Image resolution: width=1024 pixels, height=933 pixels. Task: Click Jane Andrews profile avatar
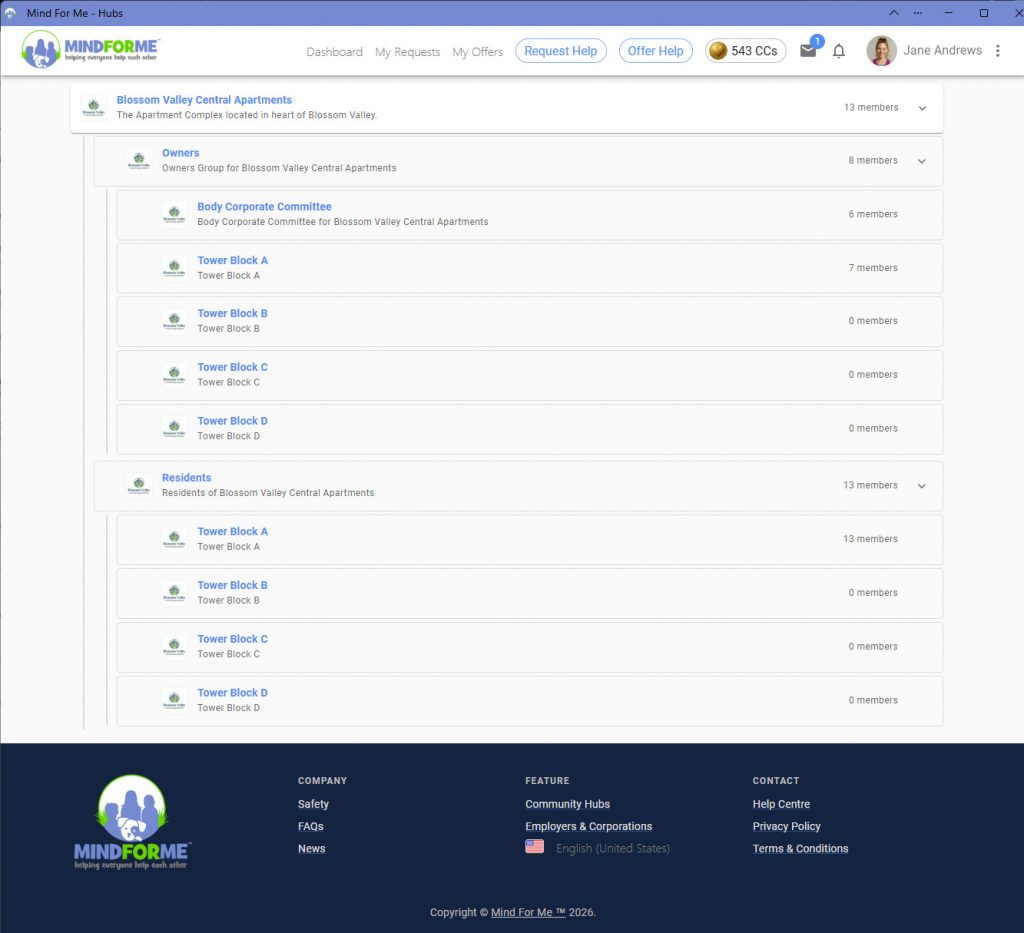point(881,51)
